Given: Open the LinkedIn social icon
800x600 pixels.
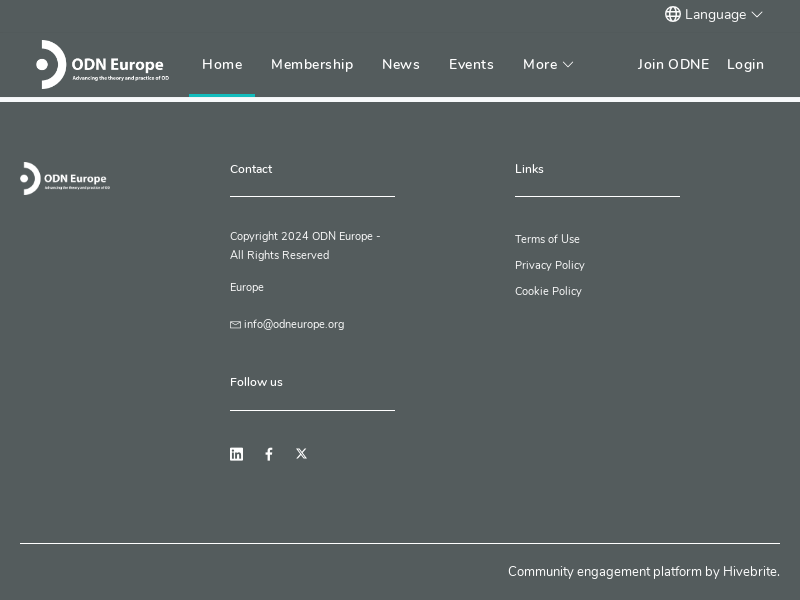Looking at the screenshot, I should 236,454.
